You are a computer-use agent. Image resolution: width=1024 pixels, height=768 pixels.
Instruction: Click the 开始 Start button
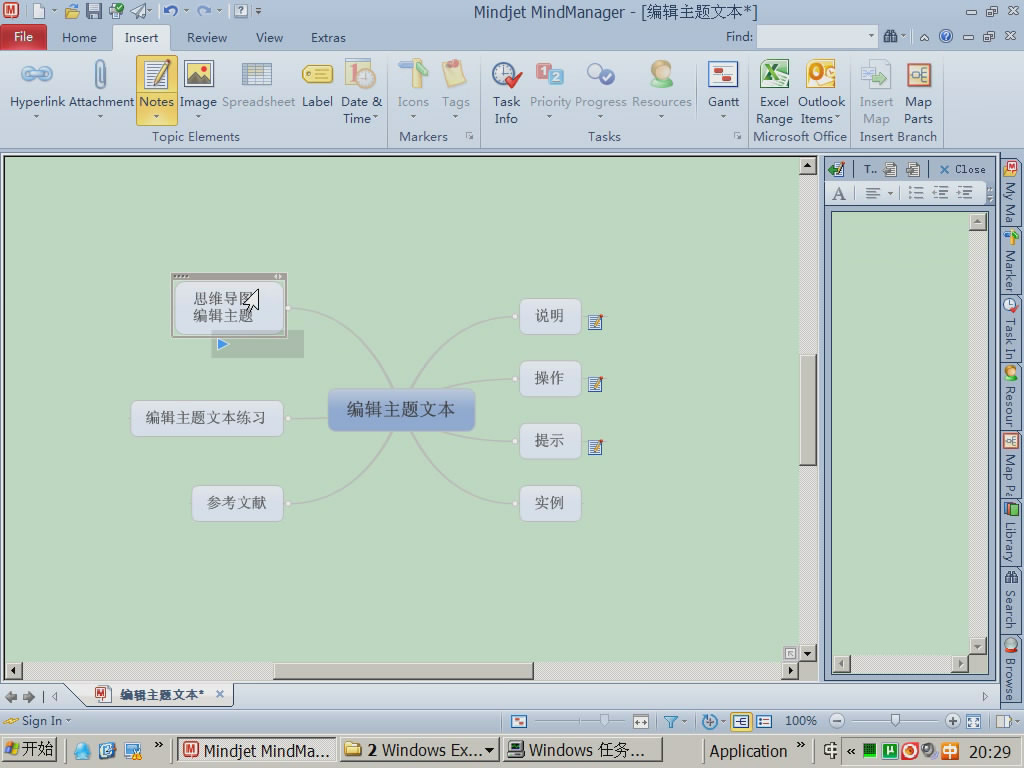[x=29, y=750]
